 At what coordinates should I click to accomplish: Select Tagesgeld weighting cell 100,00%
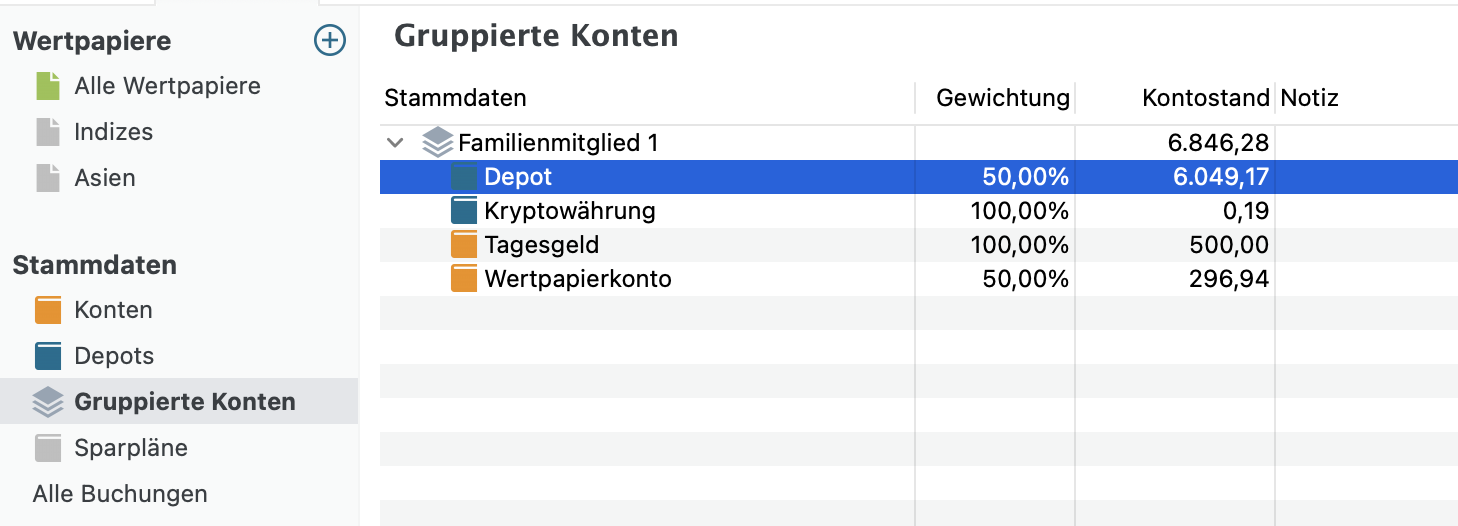click(x=1019, y=245)
